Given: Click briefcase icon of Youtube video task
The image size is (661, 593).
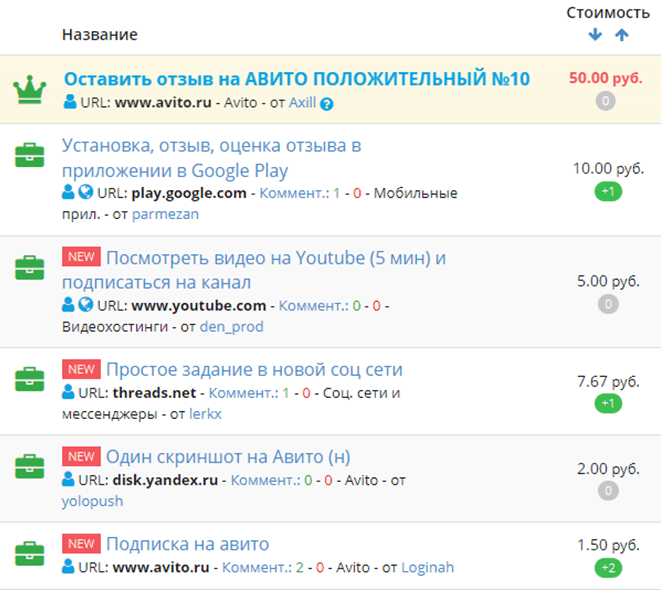Looking at the screenshot, I should (x=30, y=268).
